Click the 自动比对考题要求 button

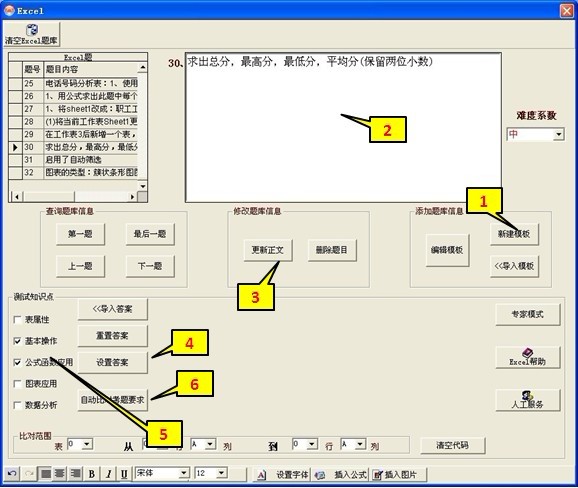click(112, 400)
